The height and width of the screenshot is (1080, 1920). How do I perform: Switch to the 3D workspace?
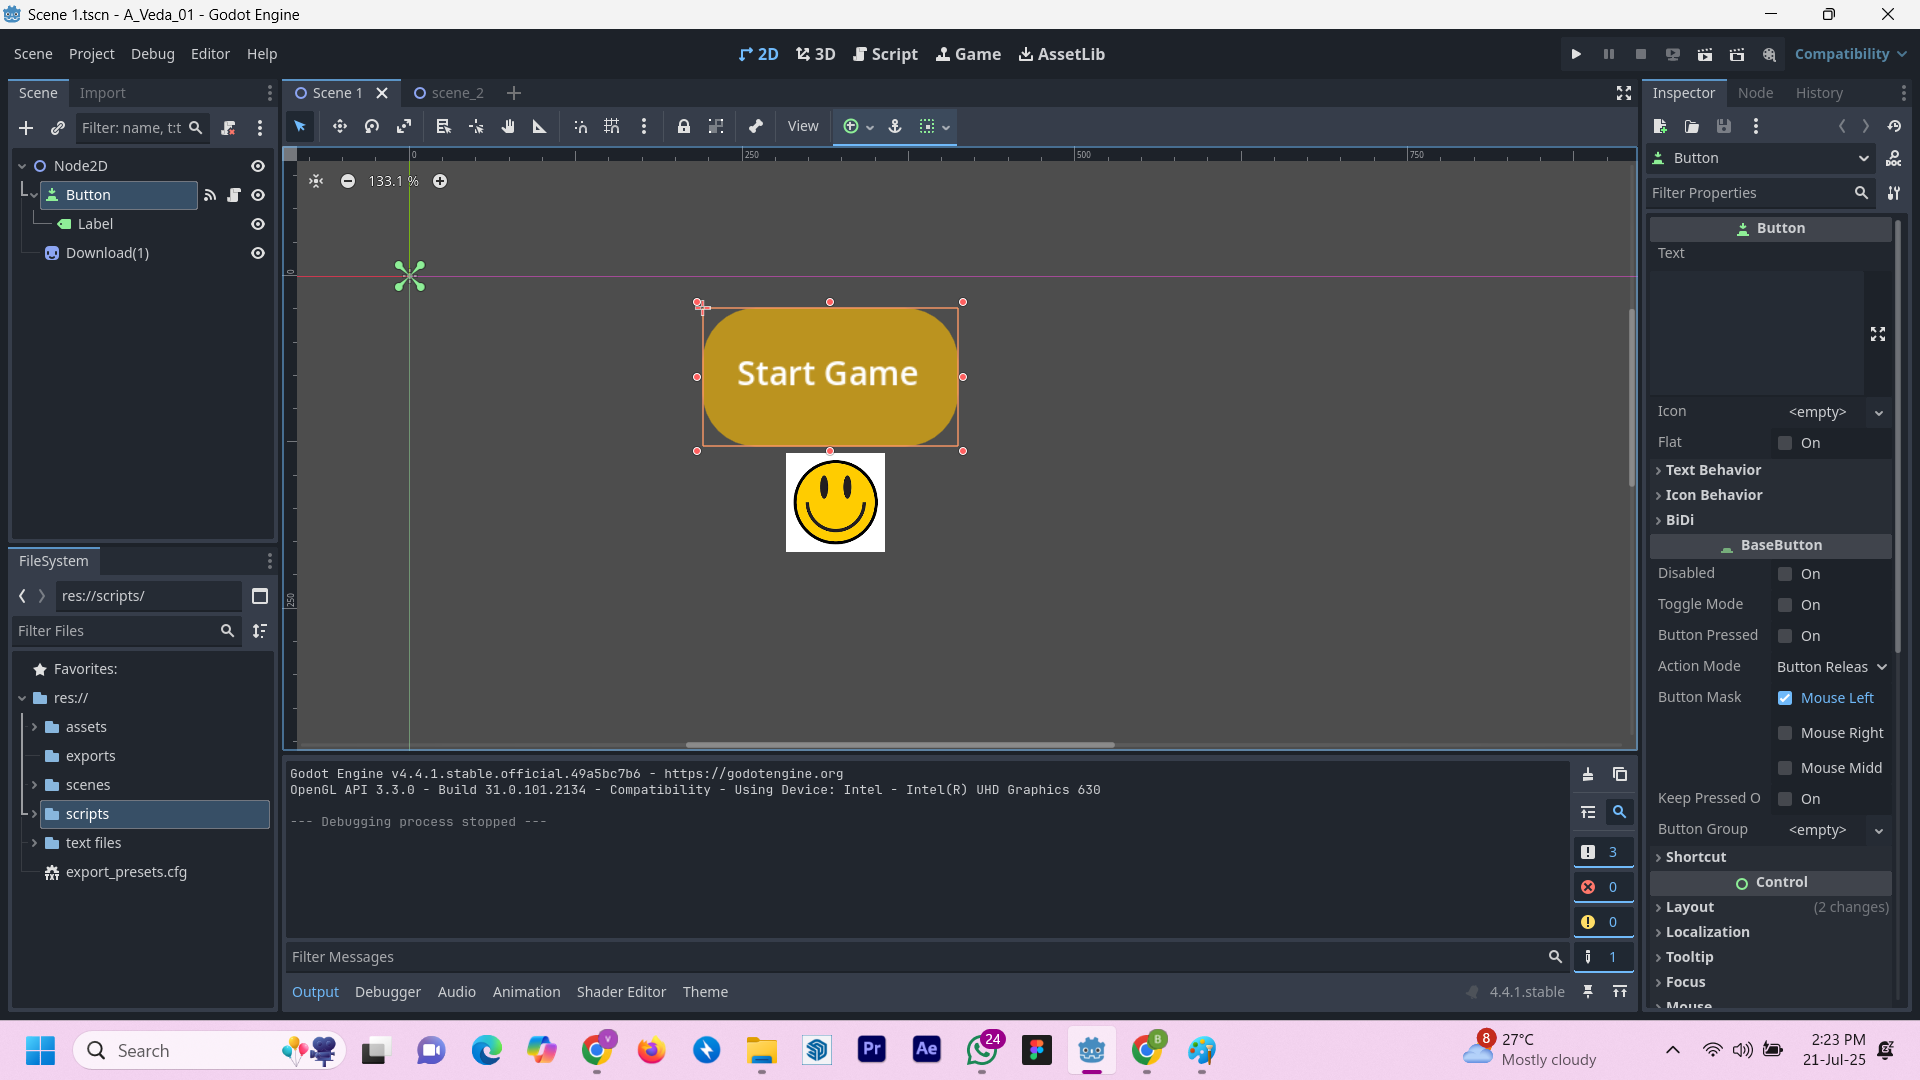(x=816, y=54)
